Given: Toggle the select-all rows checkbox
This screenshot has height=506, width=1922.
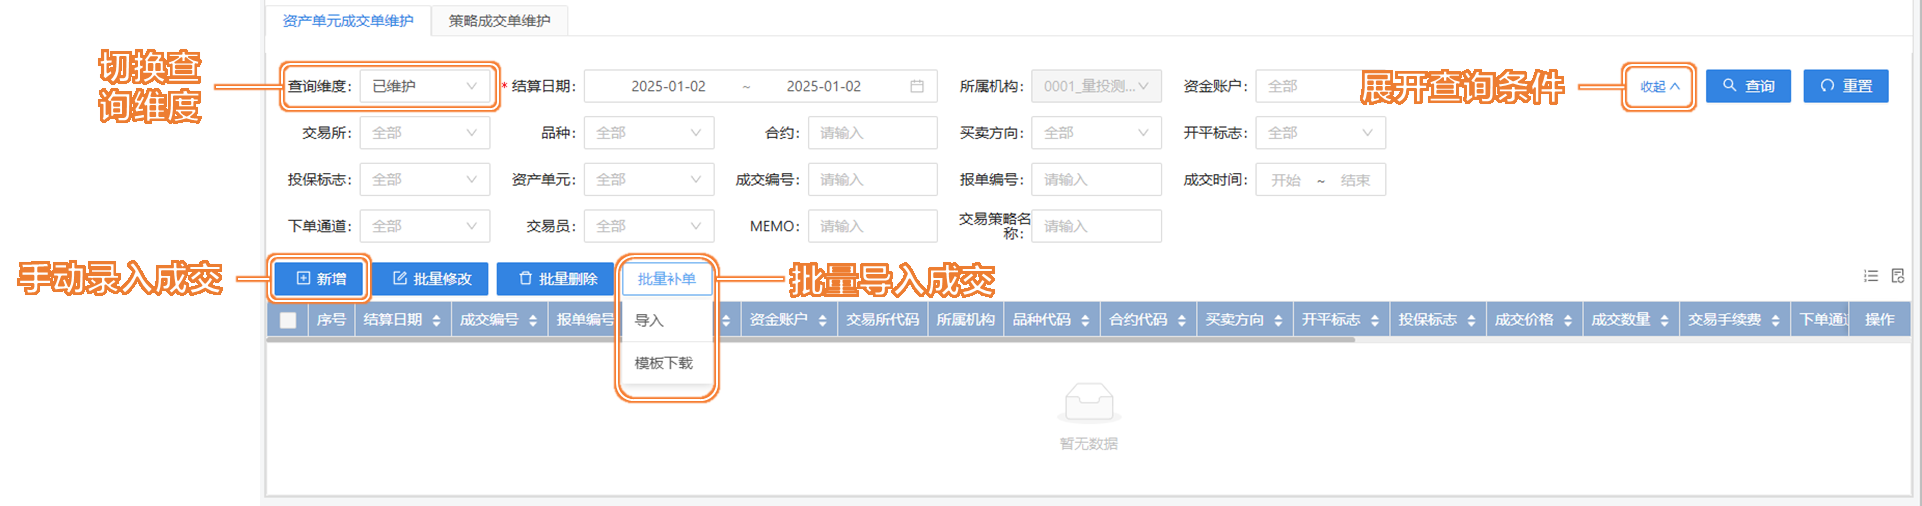Looking at the screenshot, I should pyautogui.click(x=288, y=320).
